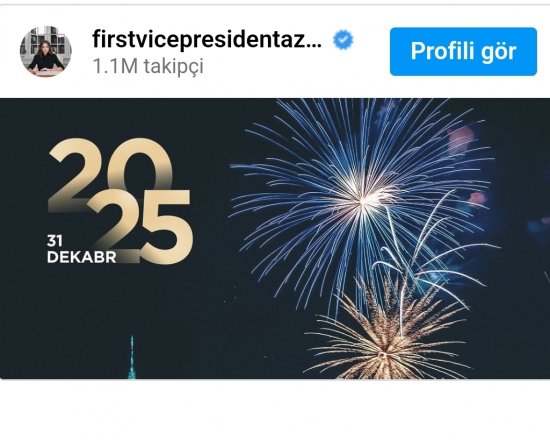Click the 31 DEKABR date text

pos(81,249)
